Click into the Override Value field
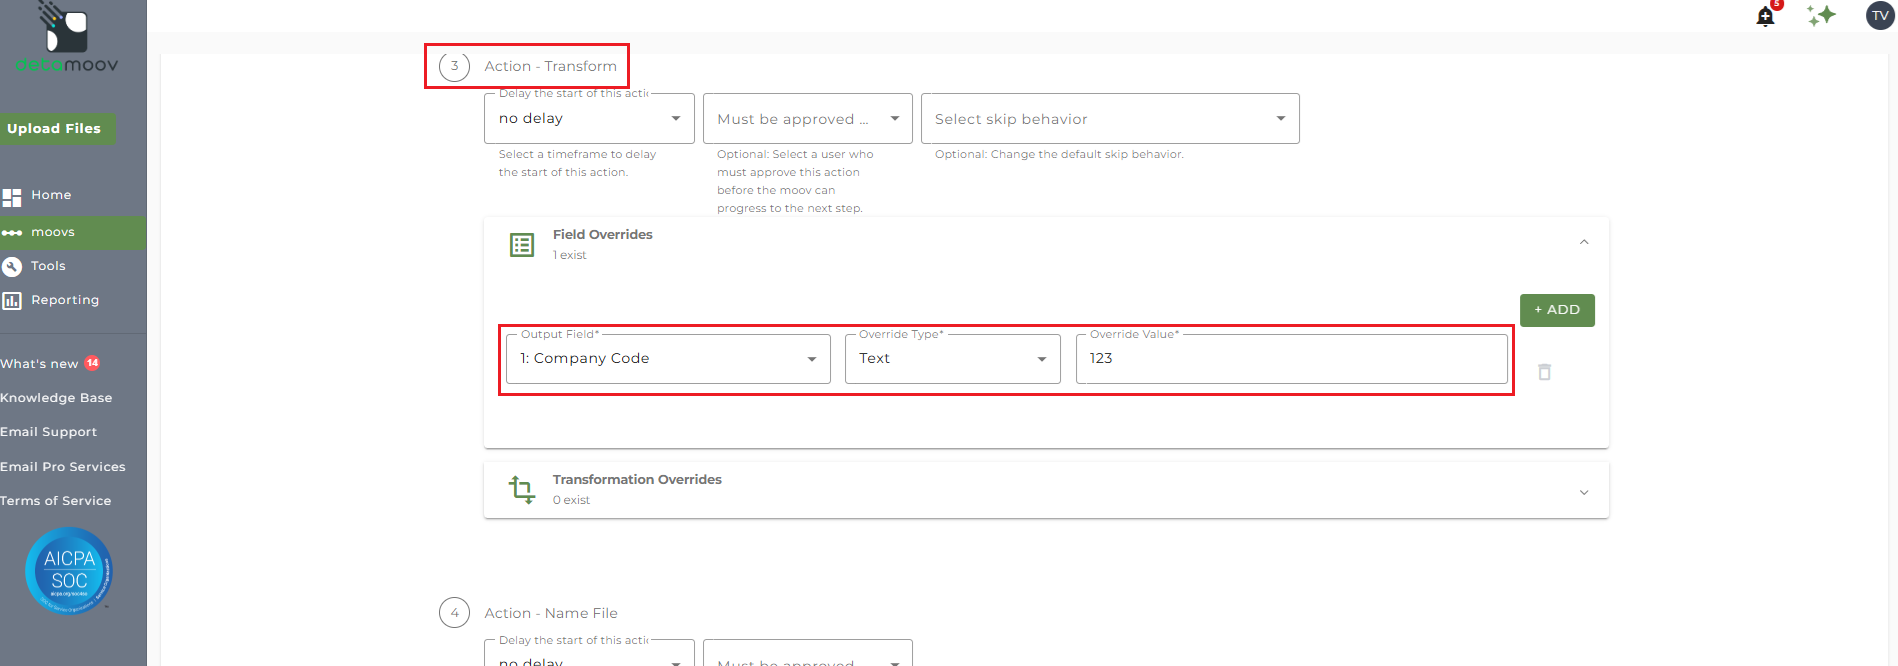This screenshot has width=1898, height=666. point(1290,359)
